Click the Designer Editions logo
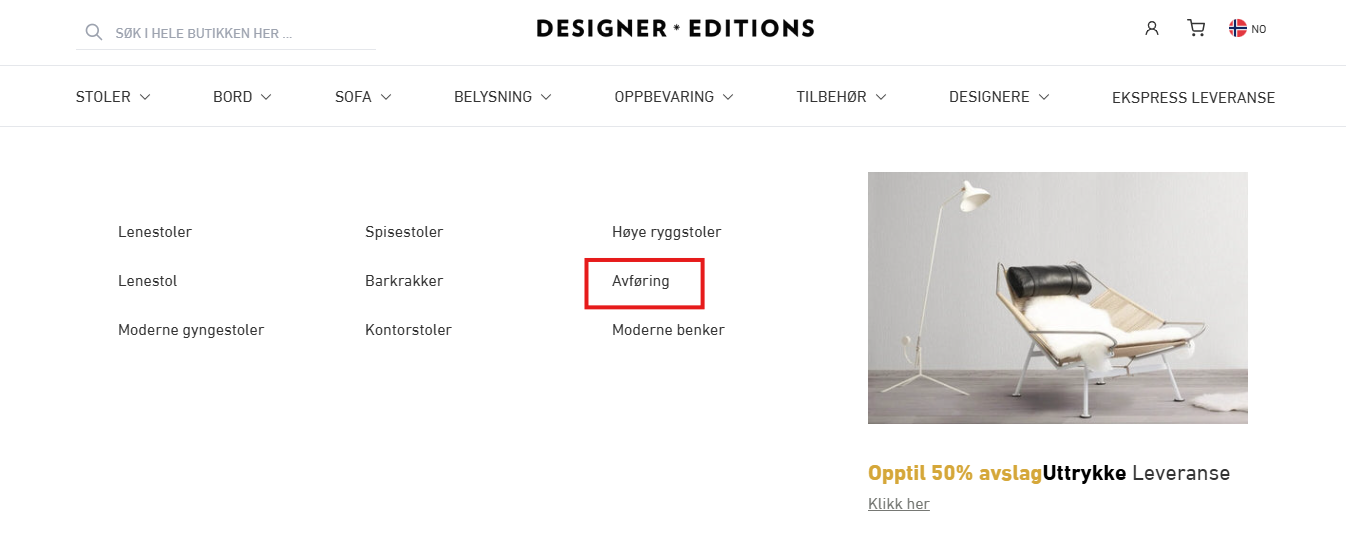 pos(675,28)
